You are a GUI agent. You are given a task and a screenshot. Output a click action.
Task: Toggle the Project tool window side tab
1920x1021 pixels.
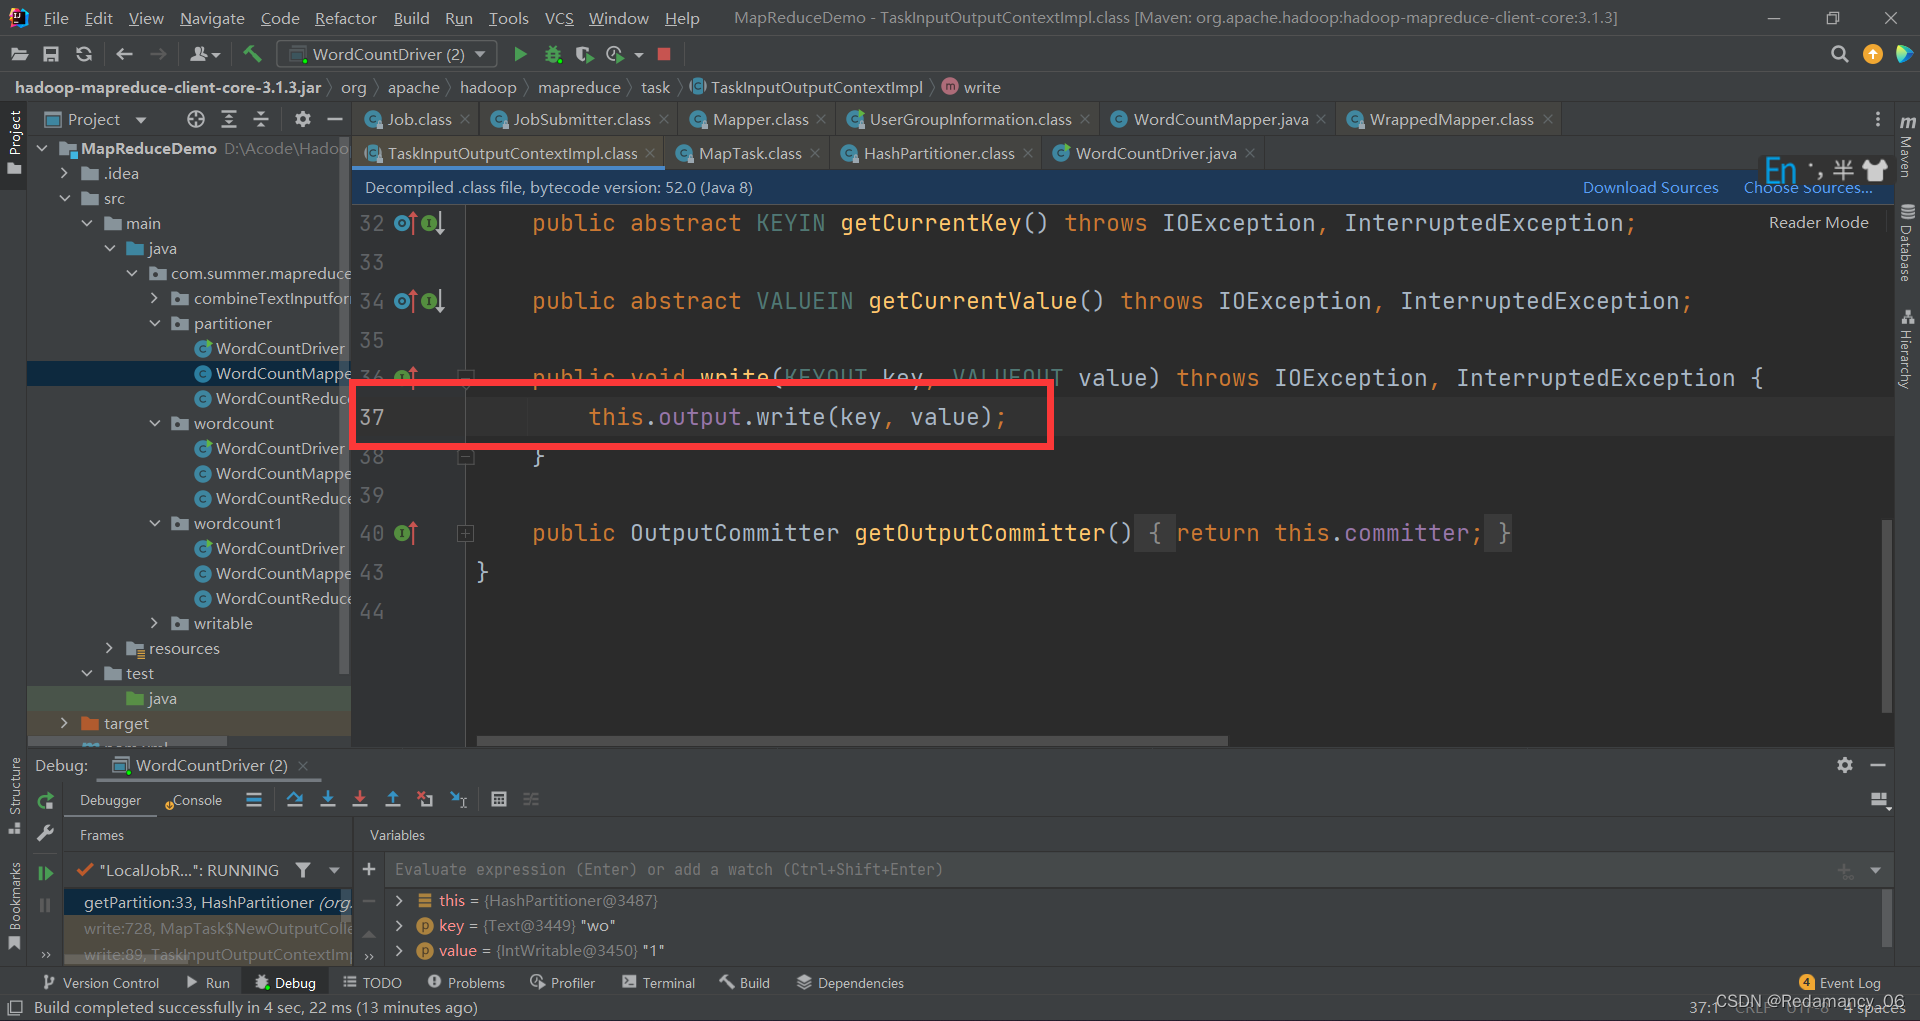tap(14, 143)
